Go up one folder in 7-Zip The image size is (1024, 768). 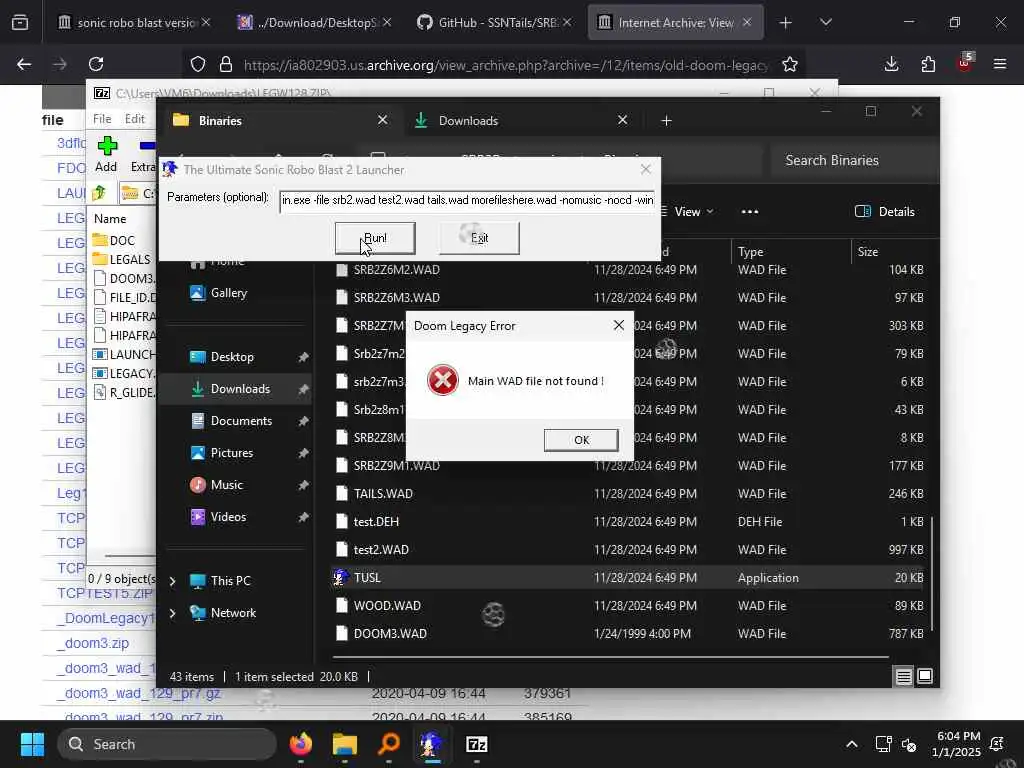click(x=100, y=193)
